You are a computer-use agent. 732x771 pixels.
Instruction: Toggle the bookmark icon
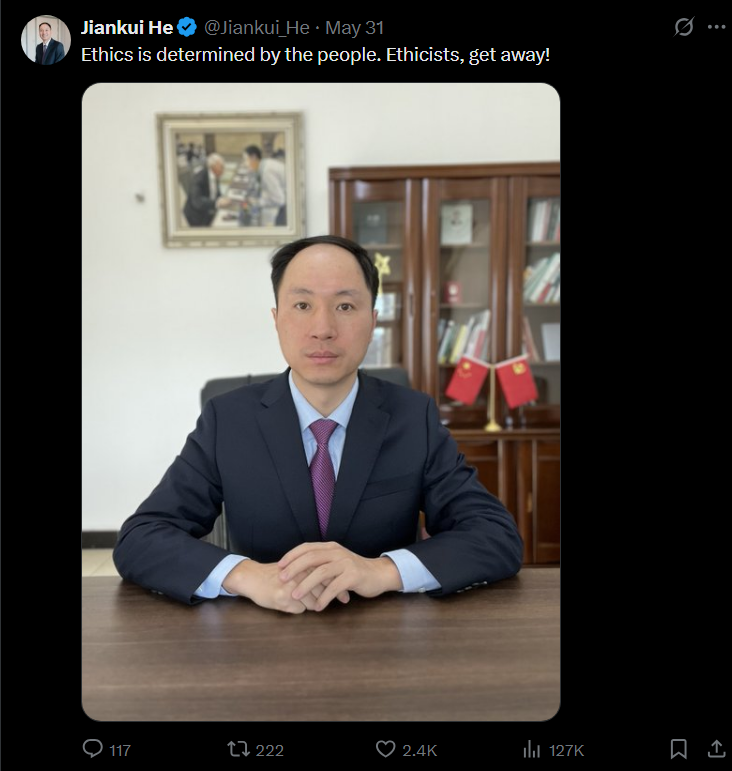[679, 749]
